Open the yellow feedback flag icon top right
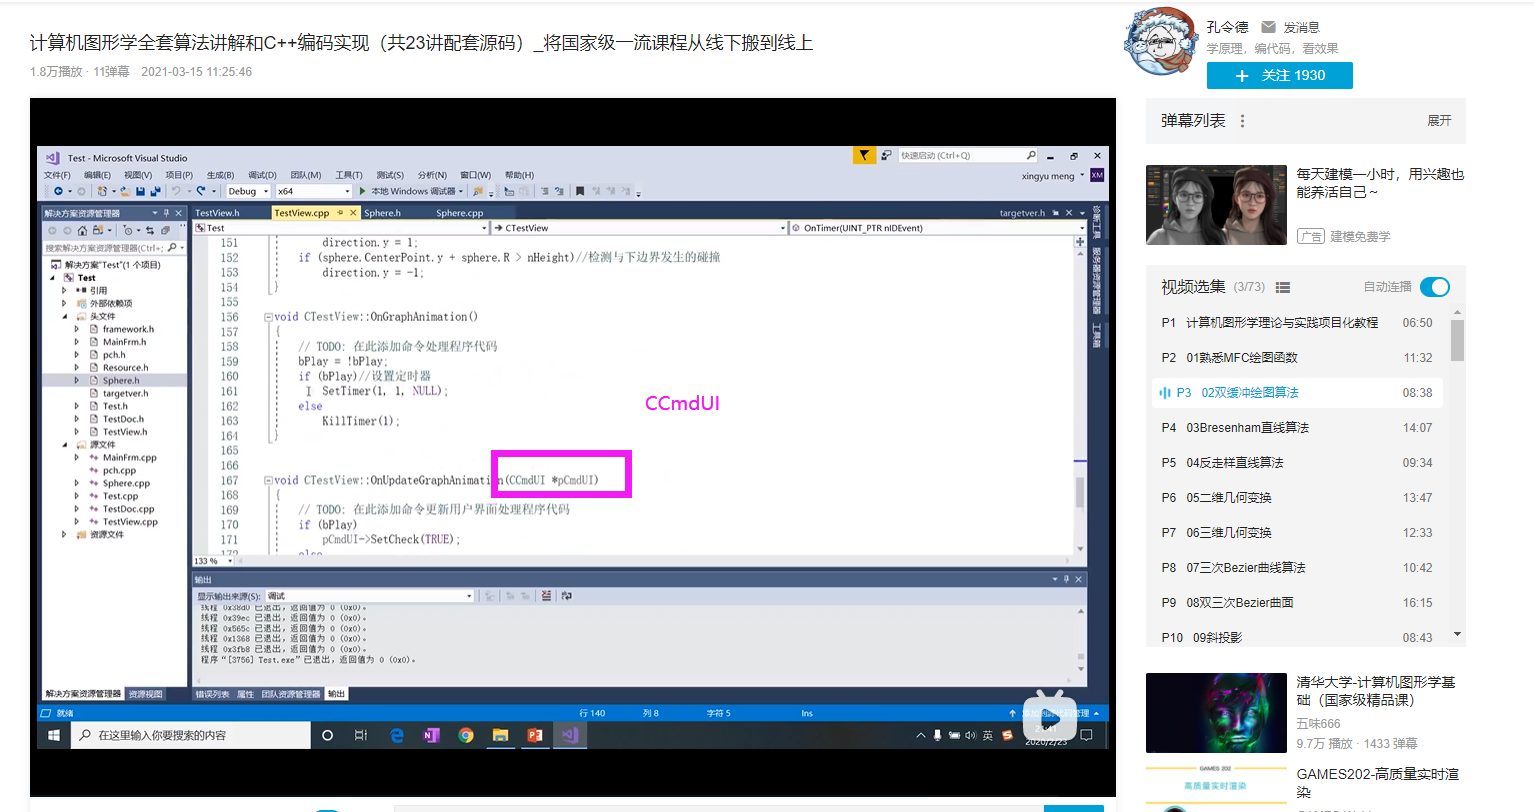The image size is (1534, 812). tap(864, 156)
